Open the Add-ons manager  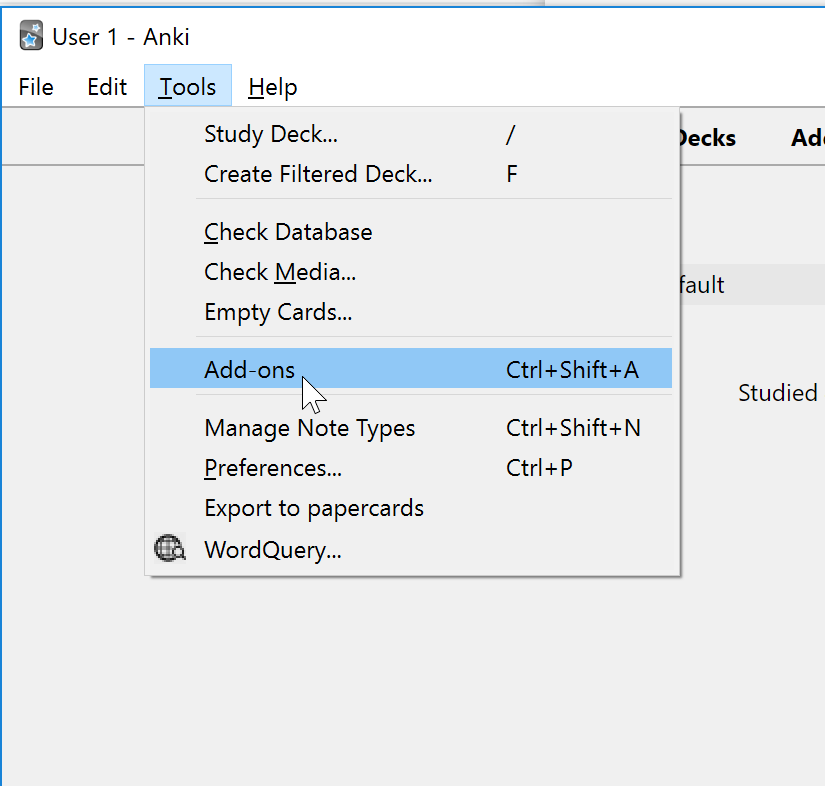click(410, 368)
